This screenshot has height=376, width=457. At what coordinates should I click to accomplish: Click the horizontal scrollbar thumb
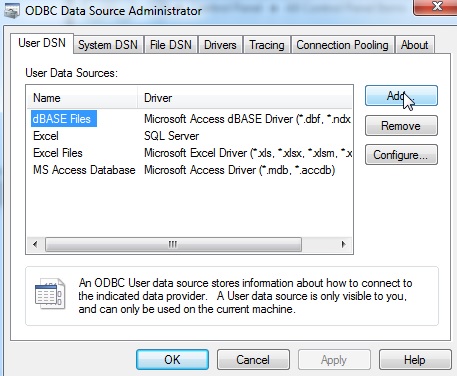(173, 244)
